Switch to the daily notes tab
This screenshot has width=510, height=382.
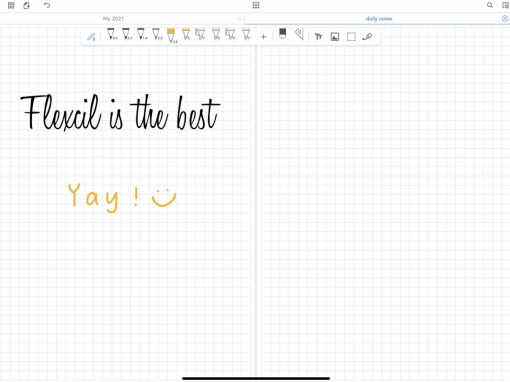click(379, 19)
